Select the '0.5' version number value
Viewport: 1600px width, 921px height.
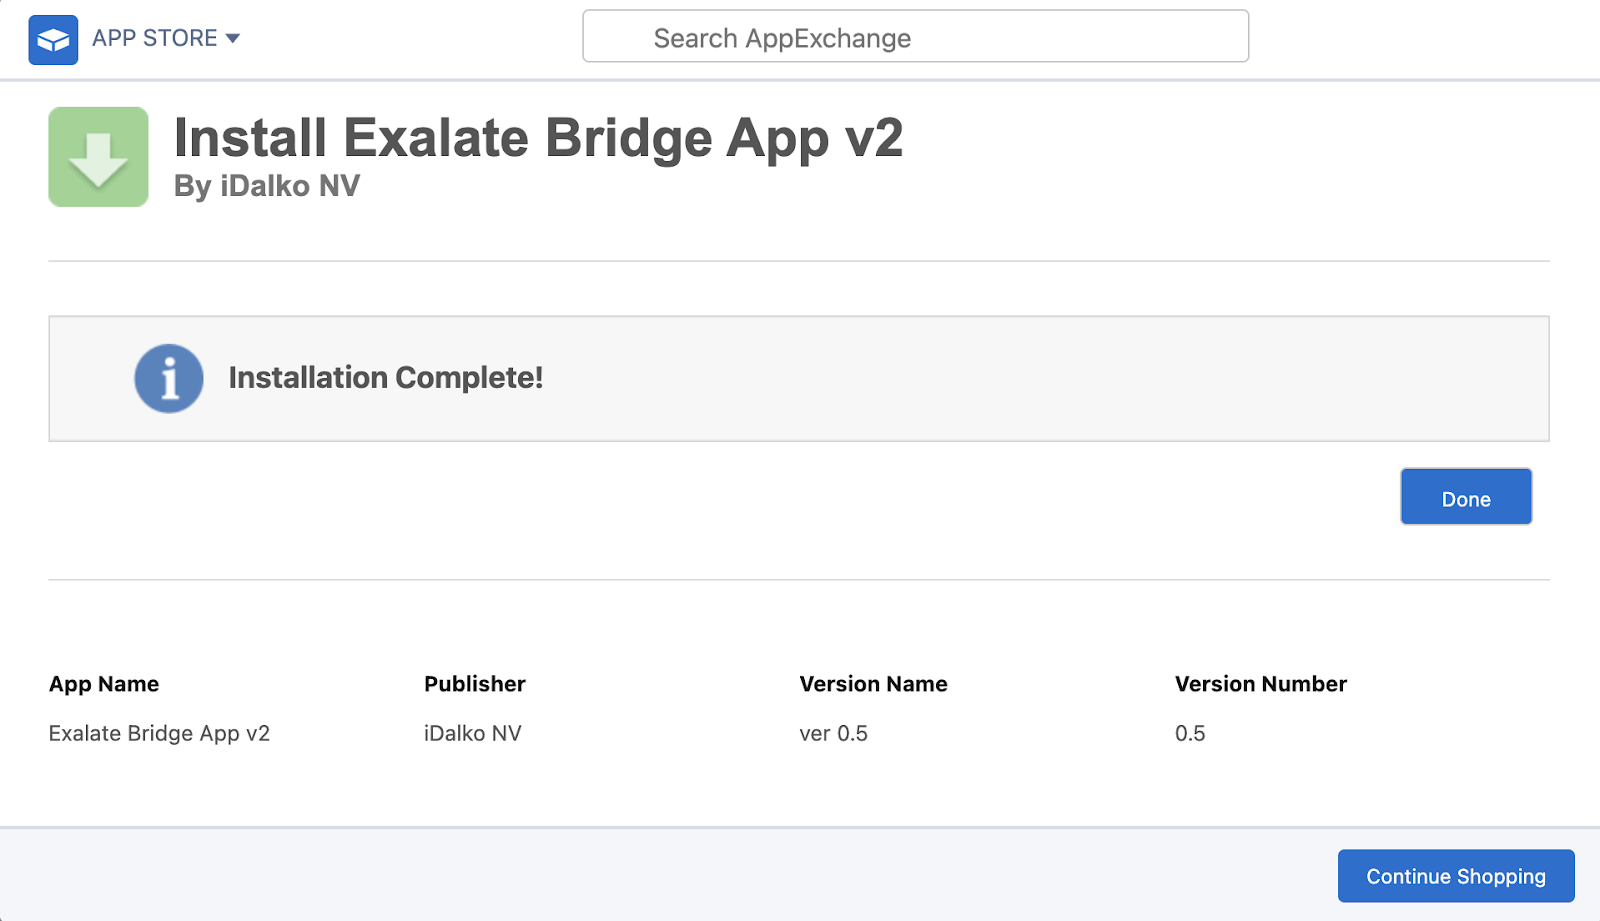click(1190, 733)
